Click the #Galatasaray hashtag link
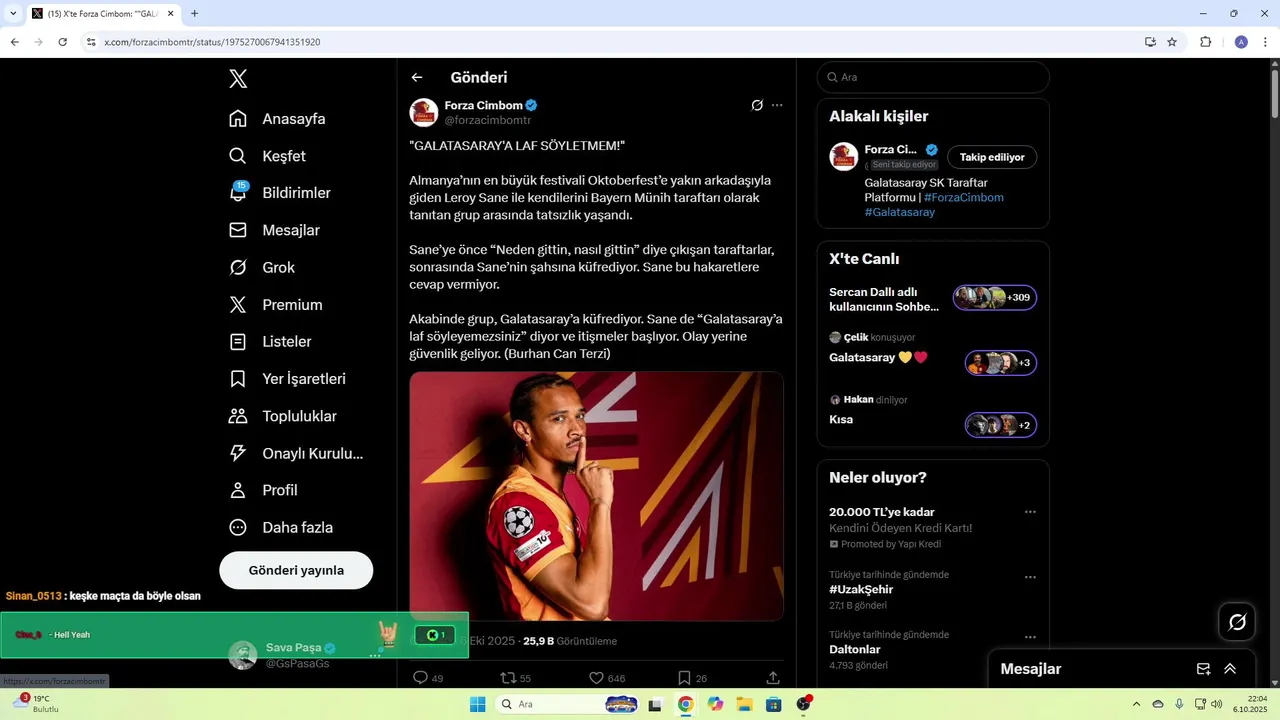 coord(900,212)
